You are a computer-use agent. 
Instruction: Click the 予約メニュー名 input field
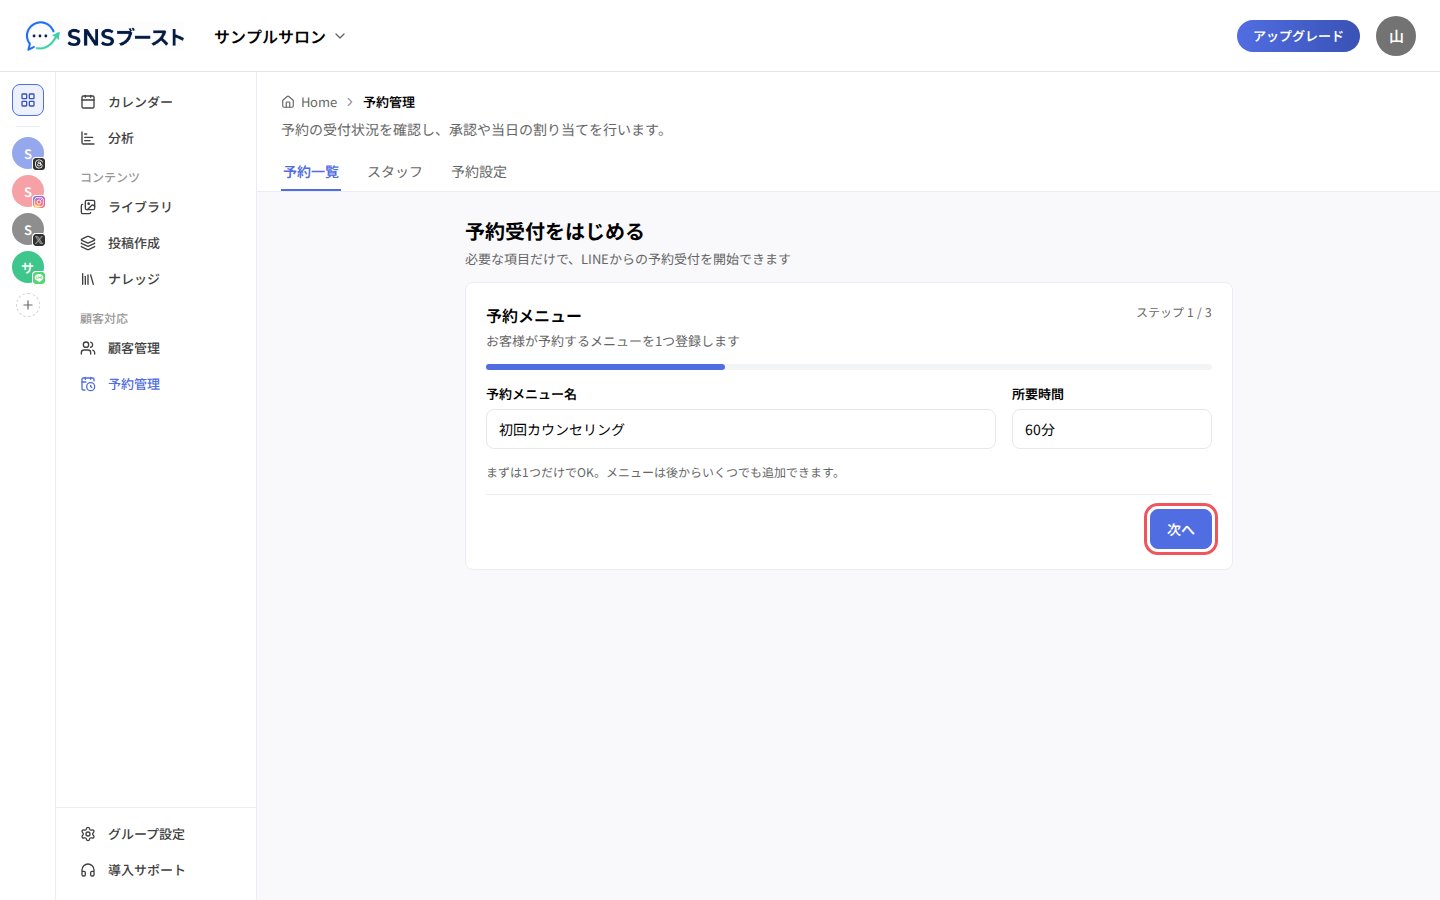pos(741,429)
